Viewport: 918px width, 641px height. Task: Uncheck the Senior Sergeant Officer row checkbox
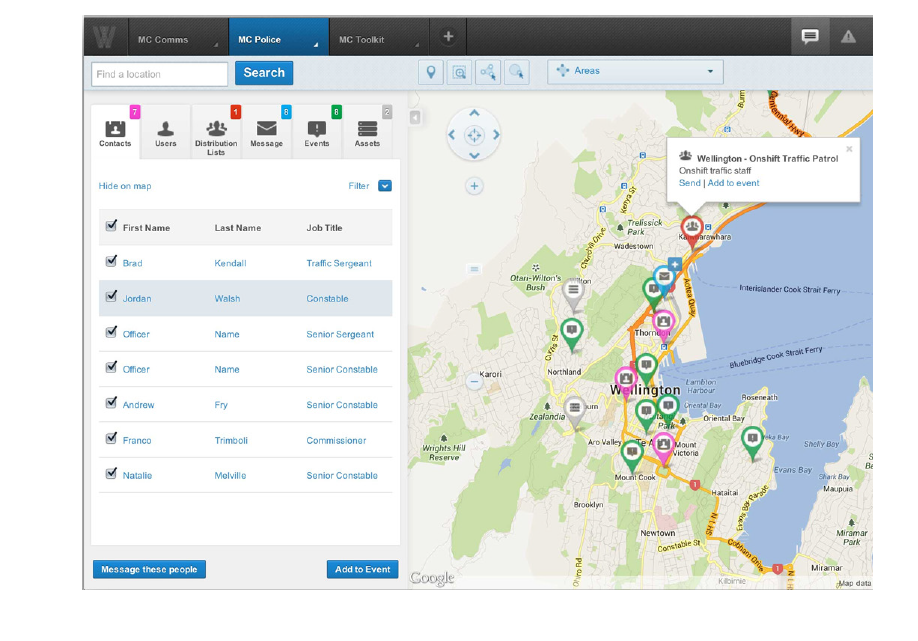pyautogui.click(x=111, y=332)
